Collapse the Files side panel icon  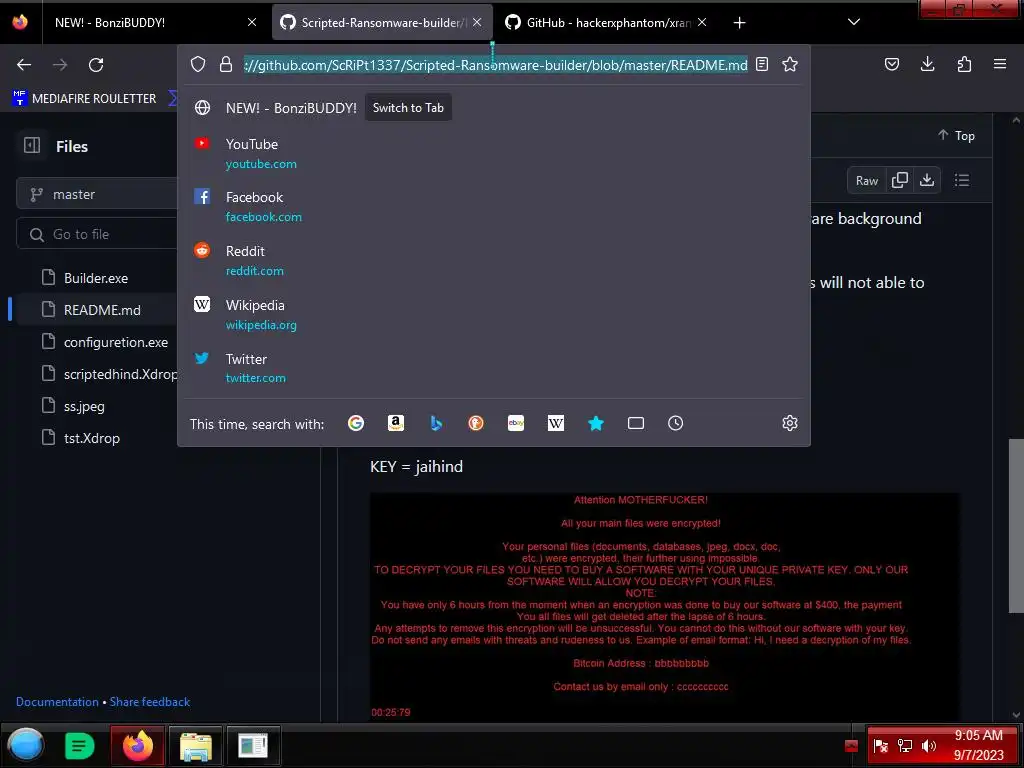point(32,146)
